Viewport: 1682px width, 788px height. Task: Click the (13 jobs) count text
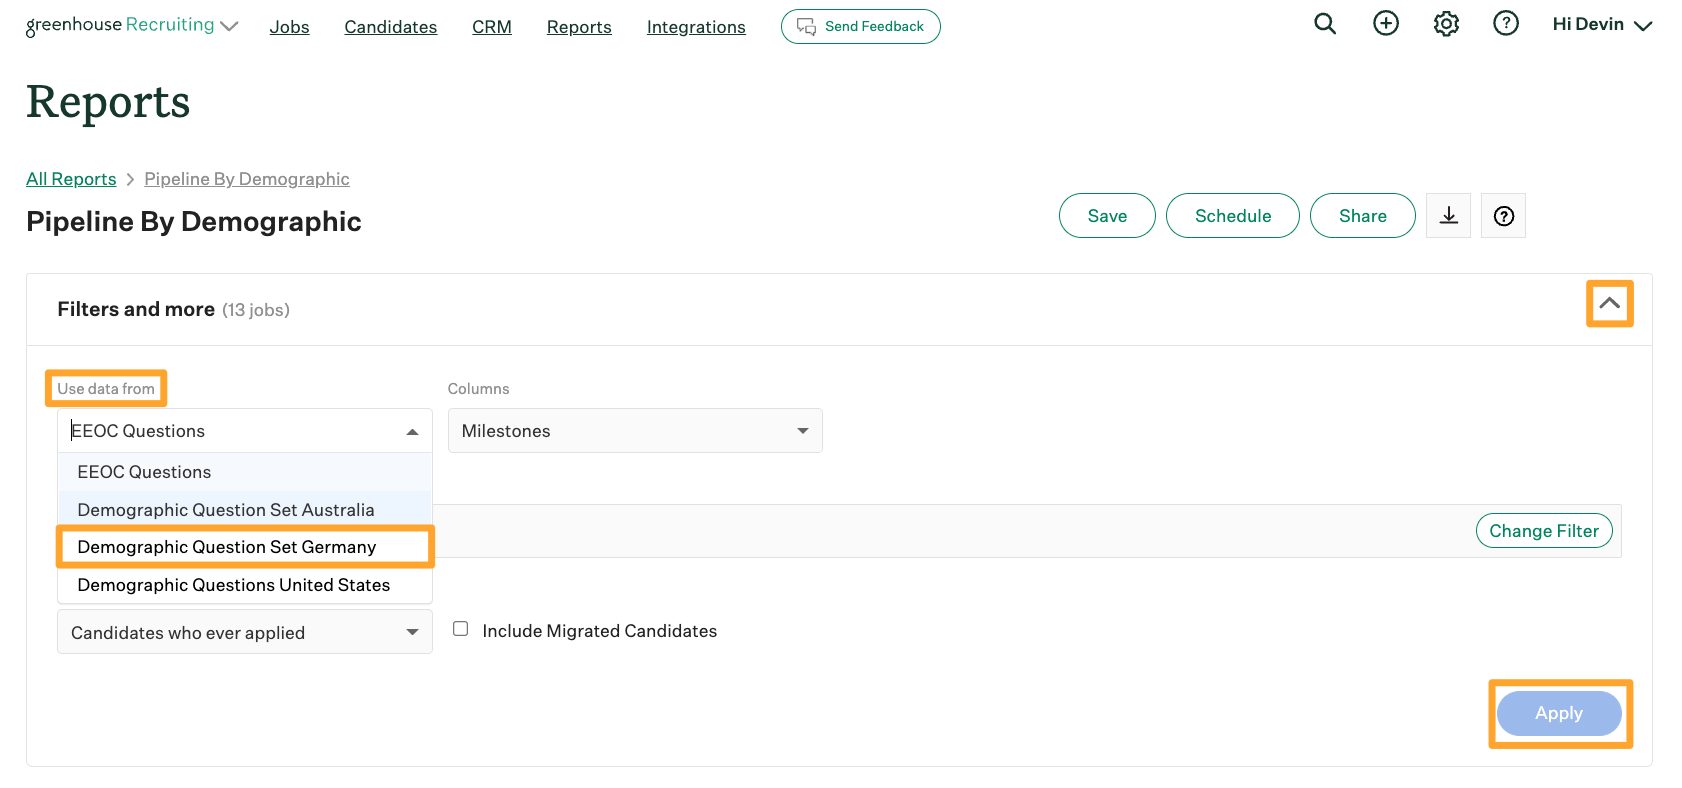click(256, 310)
